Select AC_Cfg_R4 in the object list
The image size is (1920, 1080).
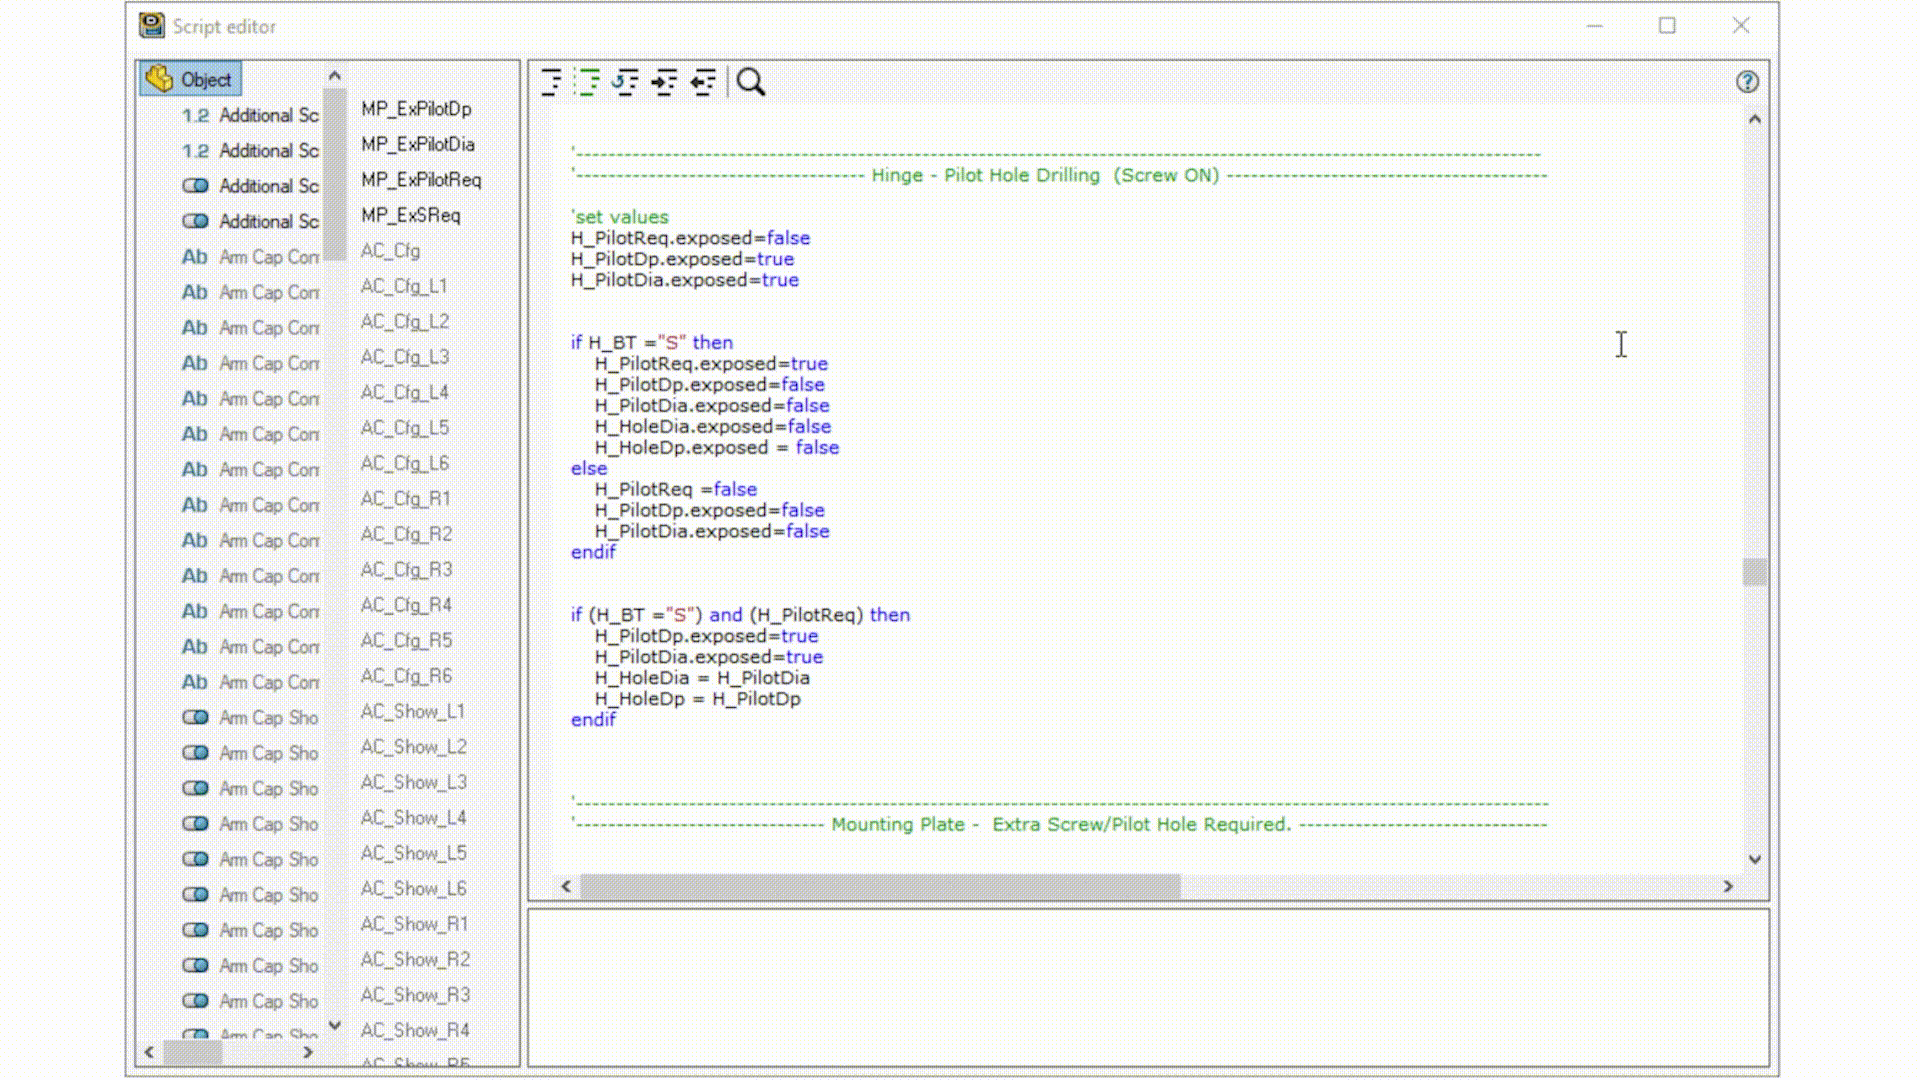tap(406, 605)
